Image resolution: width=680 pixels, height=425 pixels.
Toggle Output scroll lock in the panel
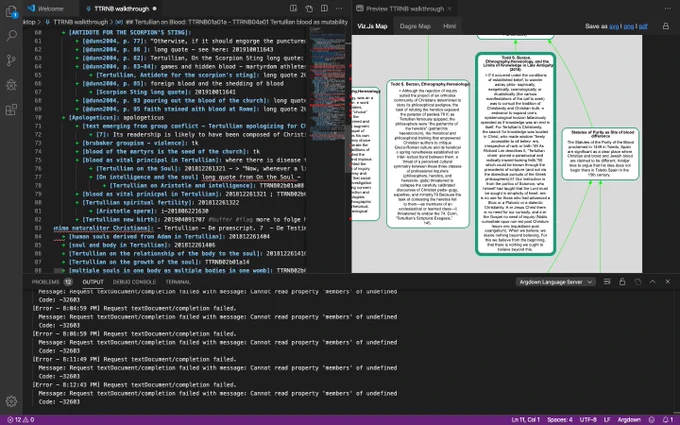[x=622, y=282]
